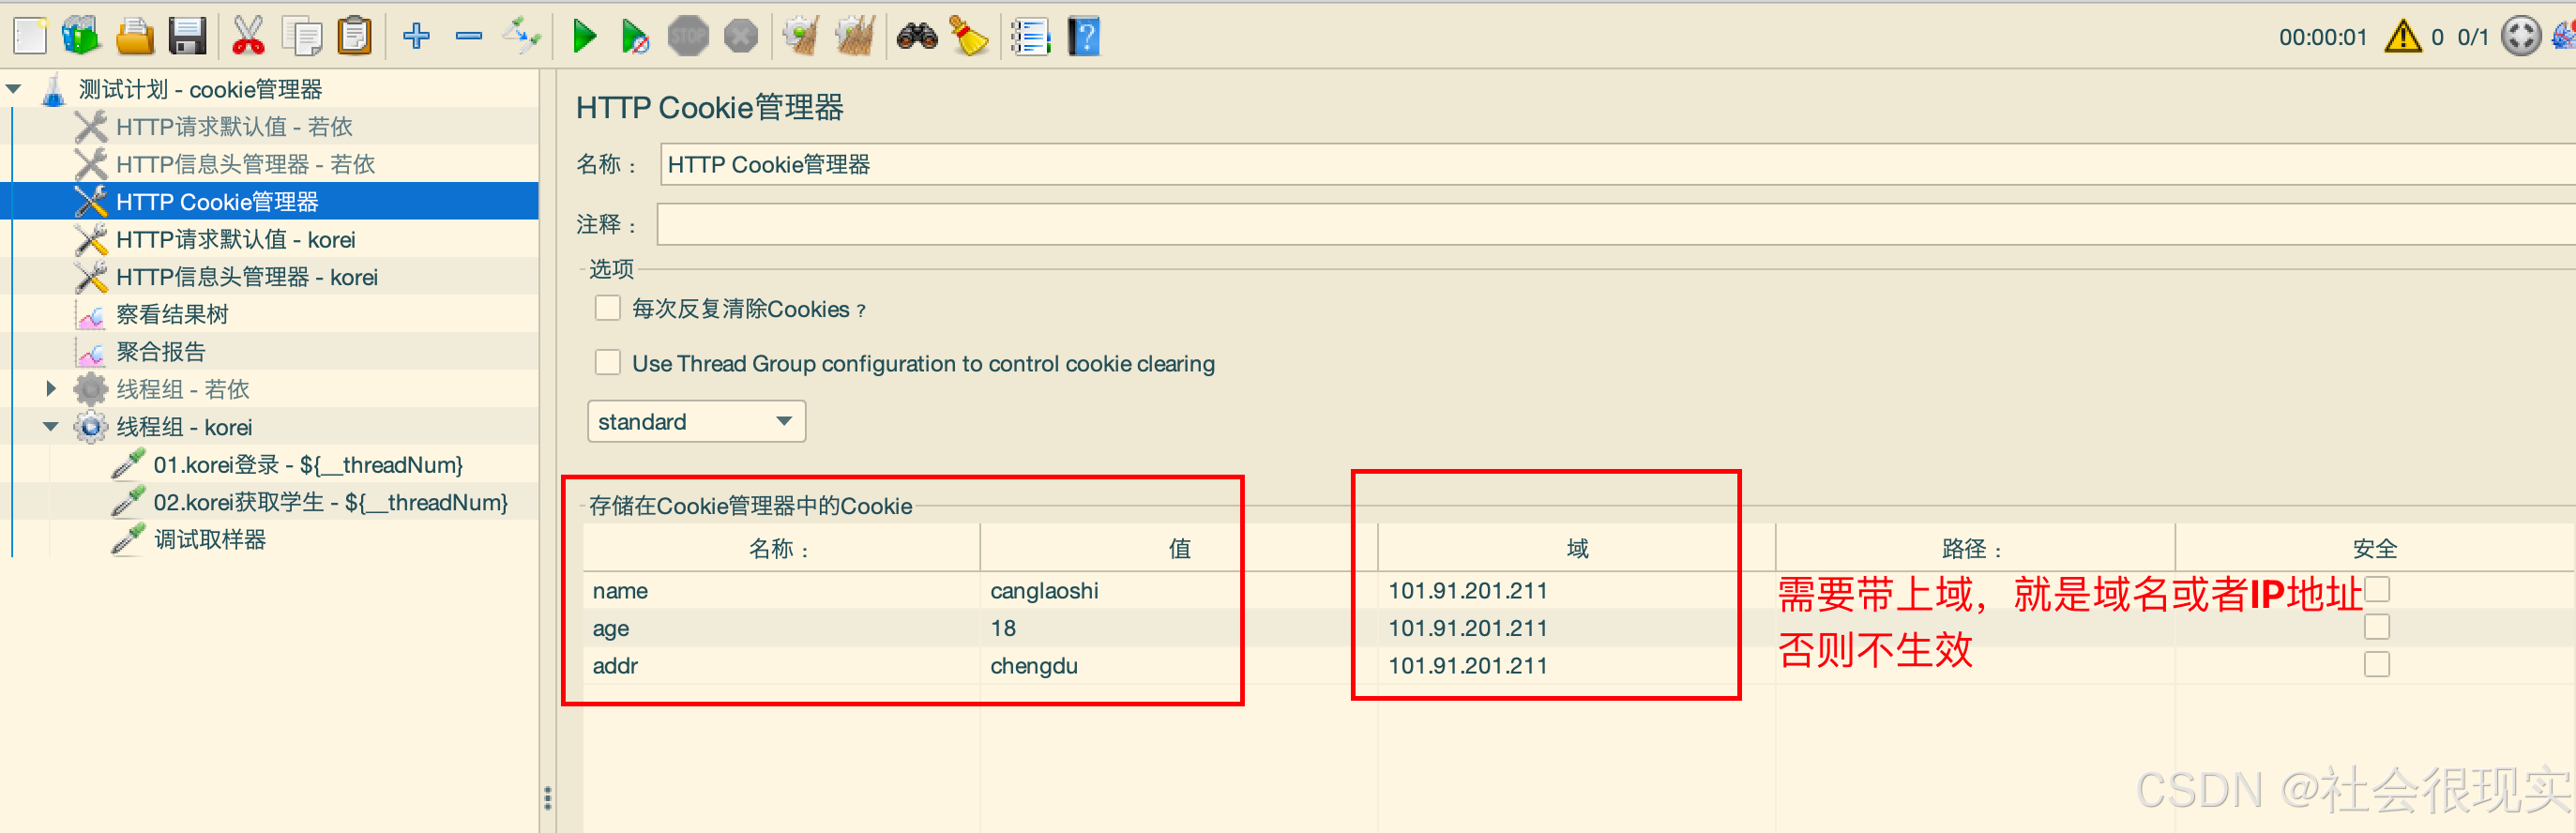
Task: Select the 调试取样器 item
Action: 210,539
